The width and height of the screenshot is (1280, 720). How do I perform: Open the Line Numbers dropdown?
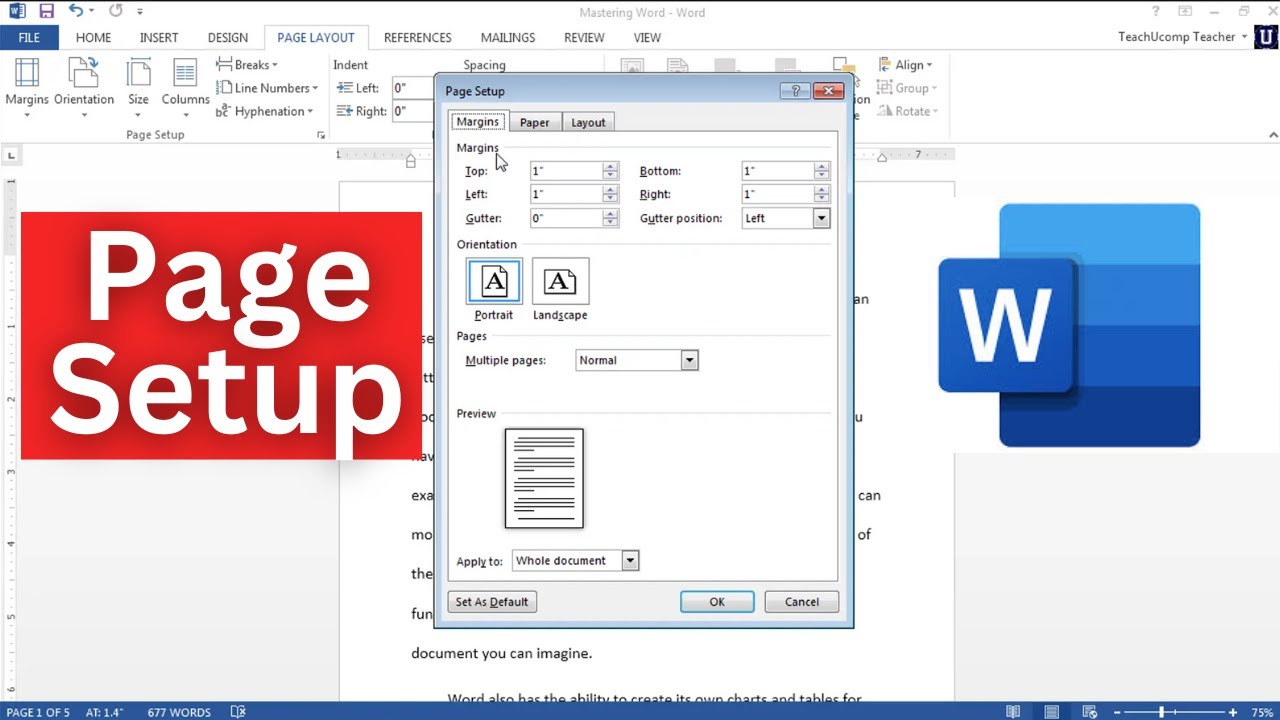click(x=267, y=88)
